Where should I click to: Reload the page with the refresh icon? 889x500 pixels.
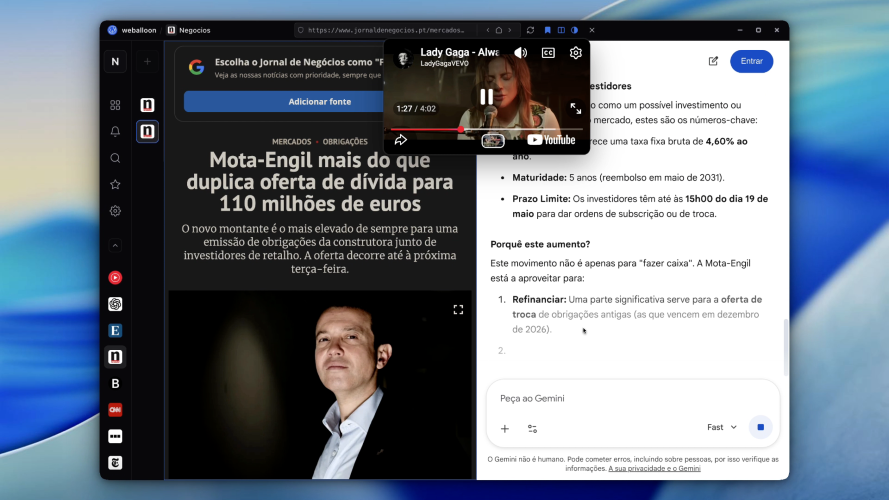pos(530,30)
